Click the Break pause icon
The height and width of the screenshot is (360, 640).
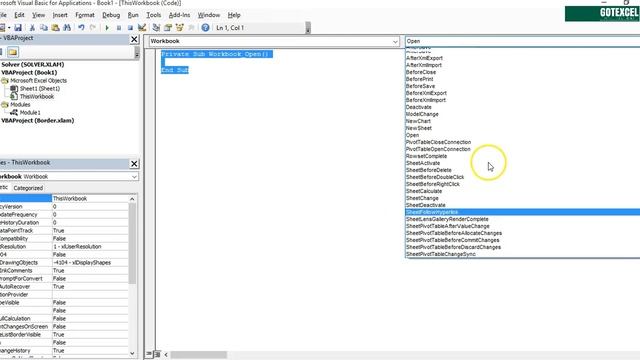pyautogui.click(x=118, y=28)
